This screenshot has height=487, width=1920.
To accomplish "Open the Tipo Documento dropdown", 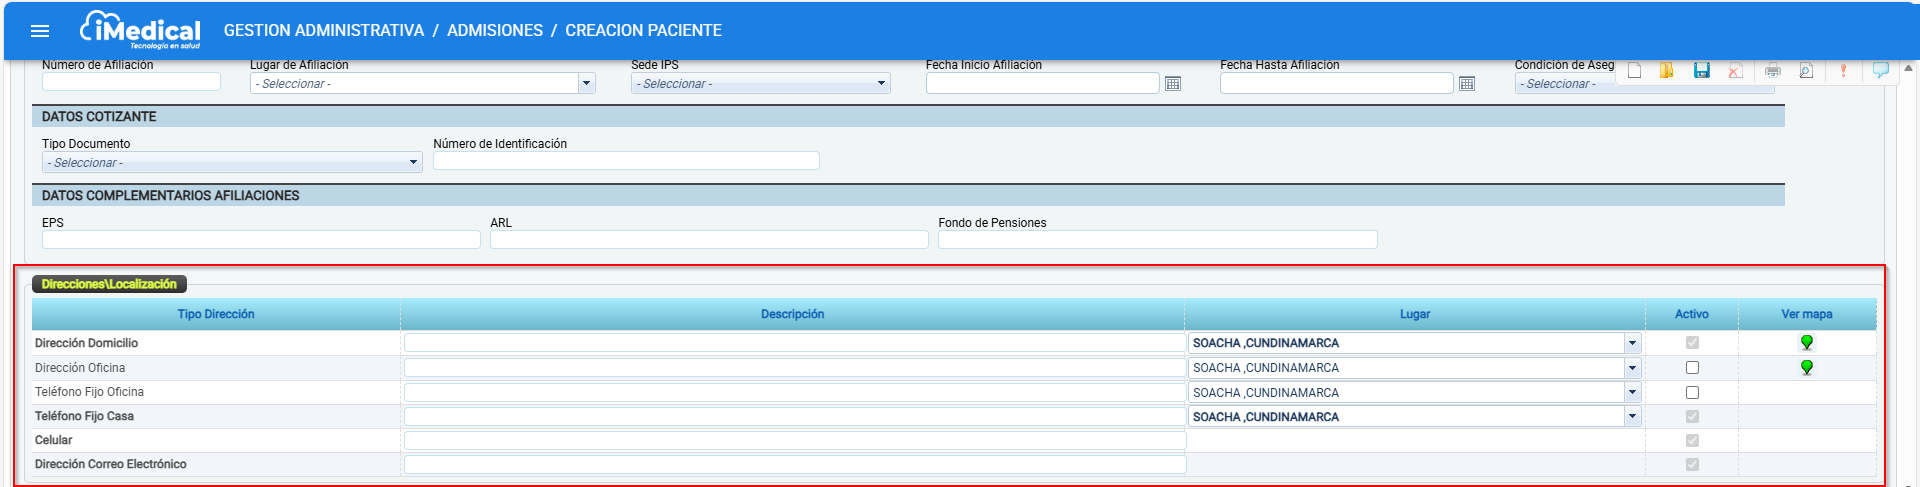I will point(232,163).
